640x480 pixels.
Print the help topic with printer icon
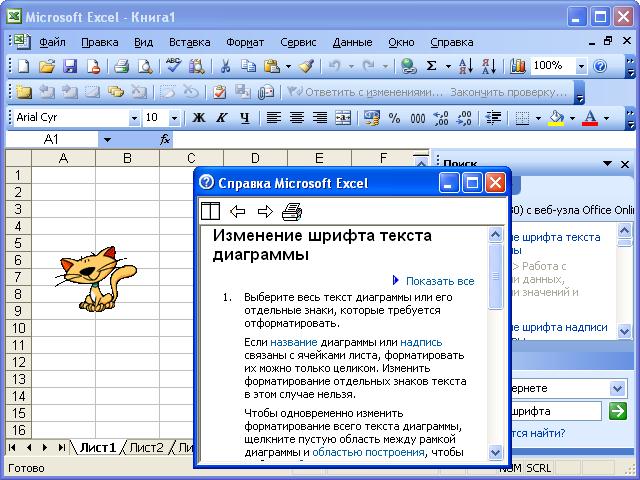292,211
